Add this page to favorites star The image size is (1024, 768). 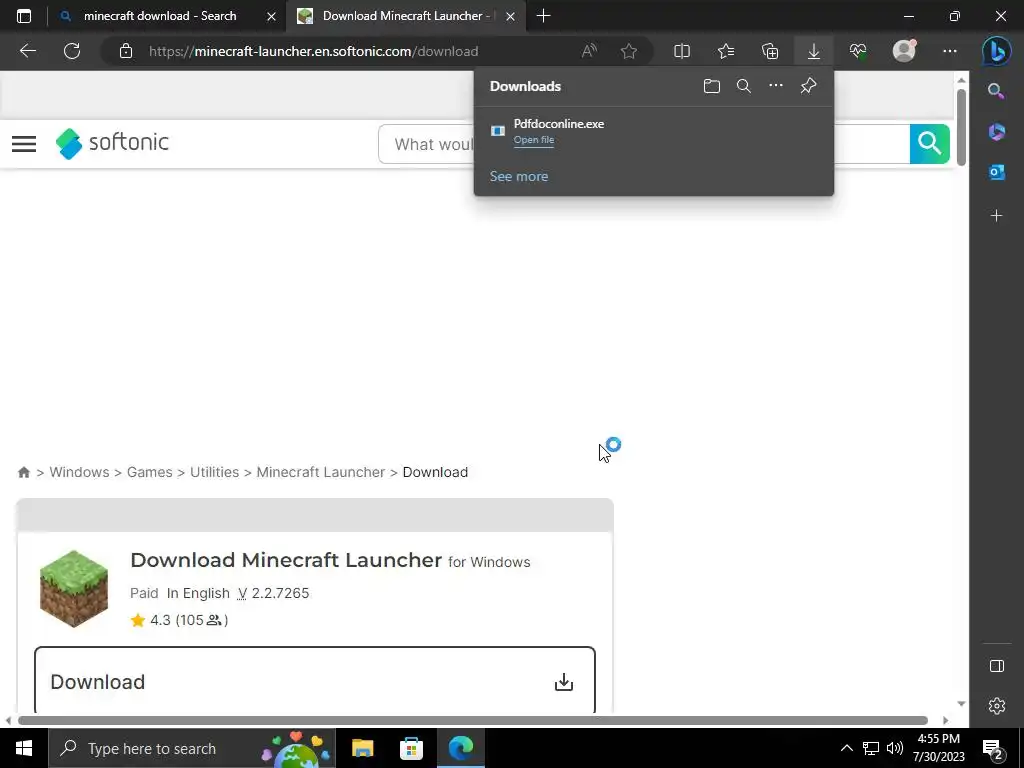(629, 51)
